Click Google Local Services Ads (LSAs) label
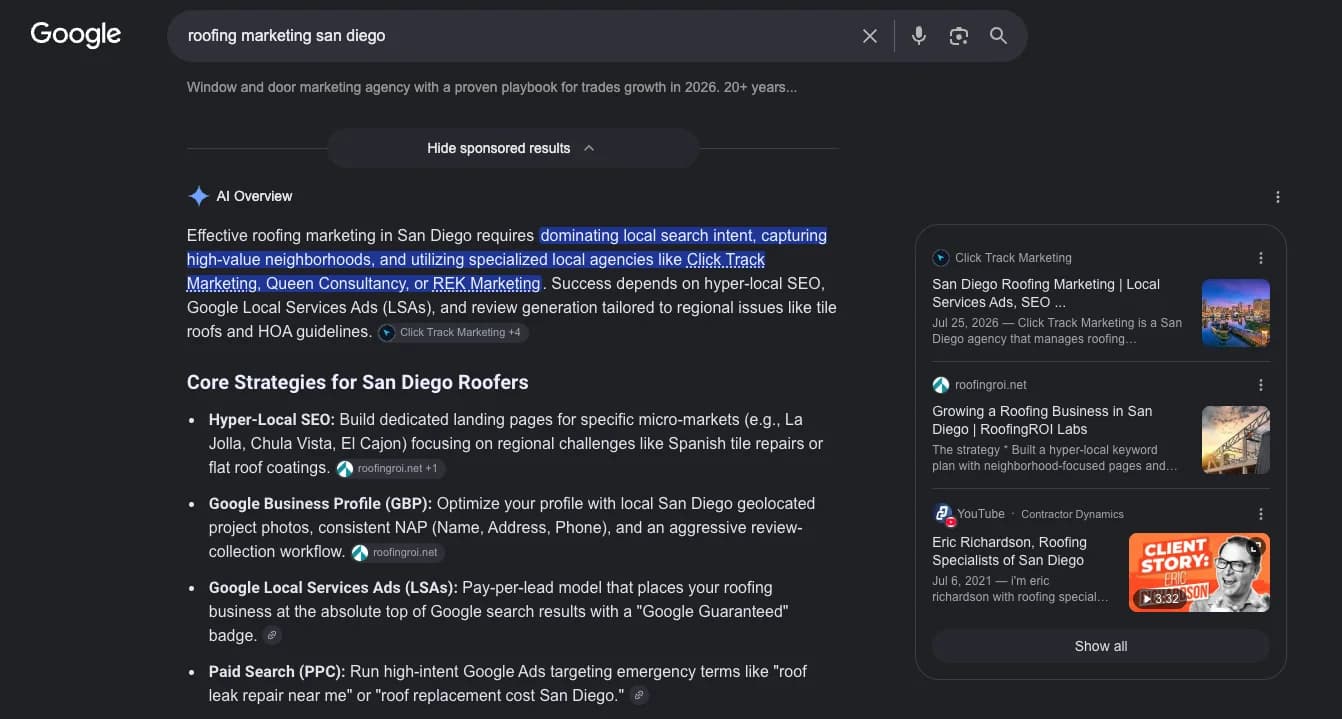The width and height of the screenshot is (1342, 719). point(333,587)
